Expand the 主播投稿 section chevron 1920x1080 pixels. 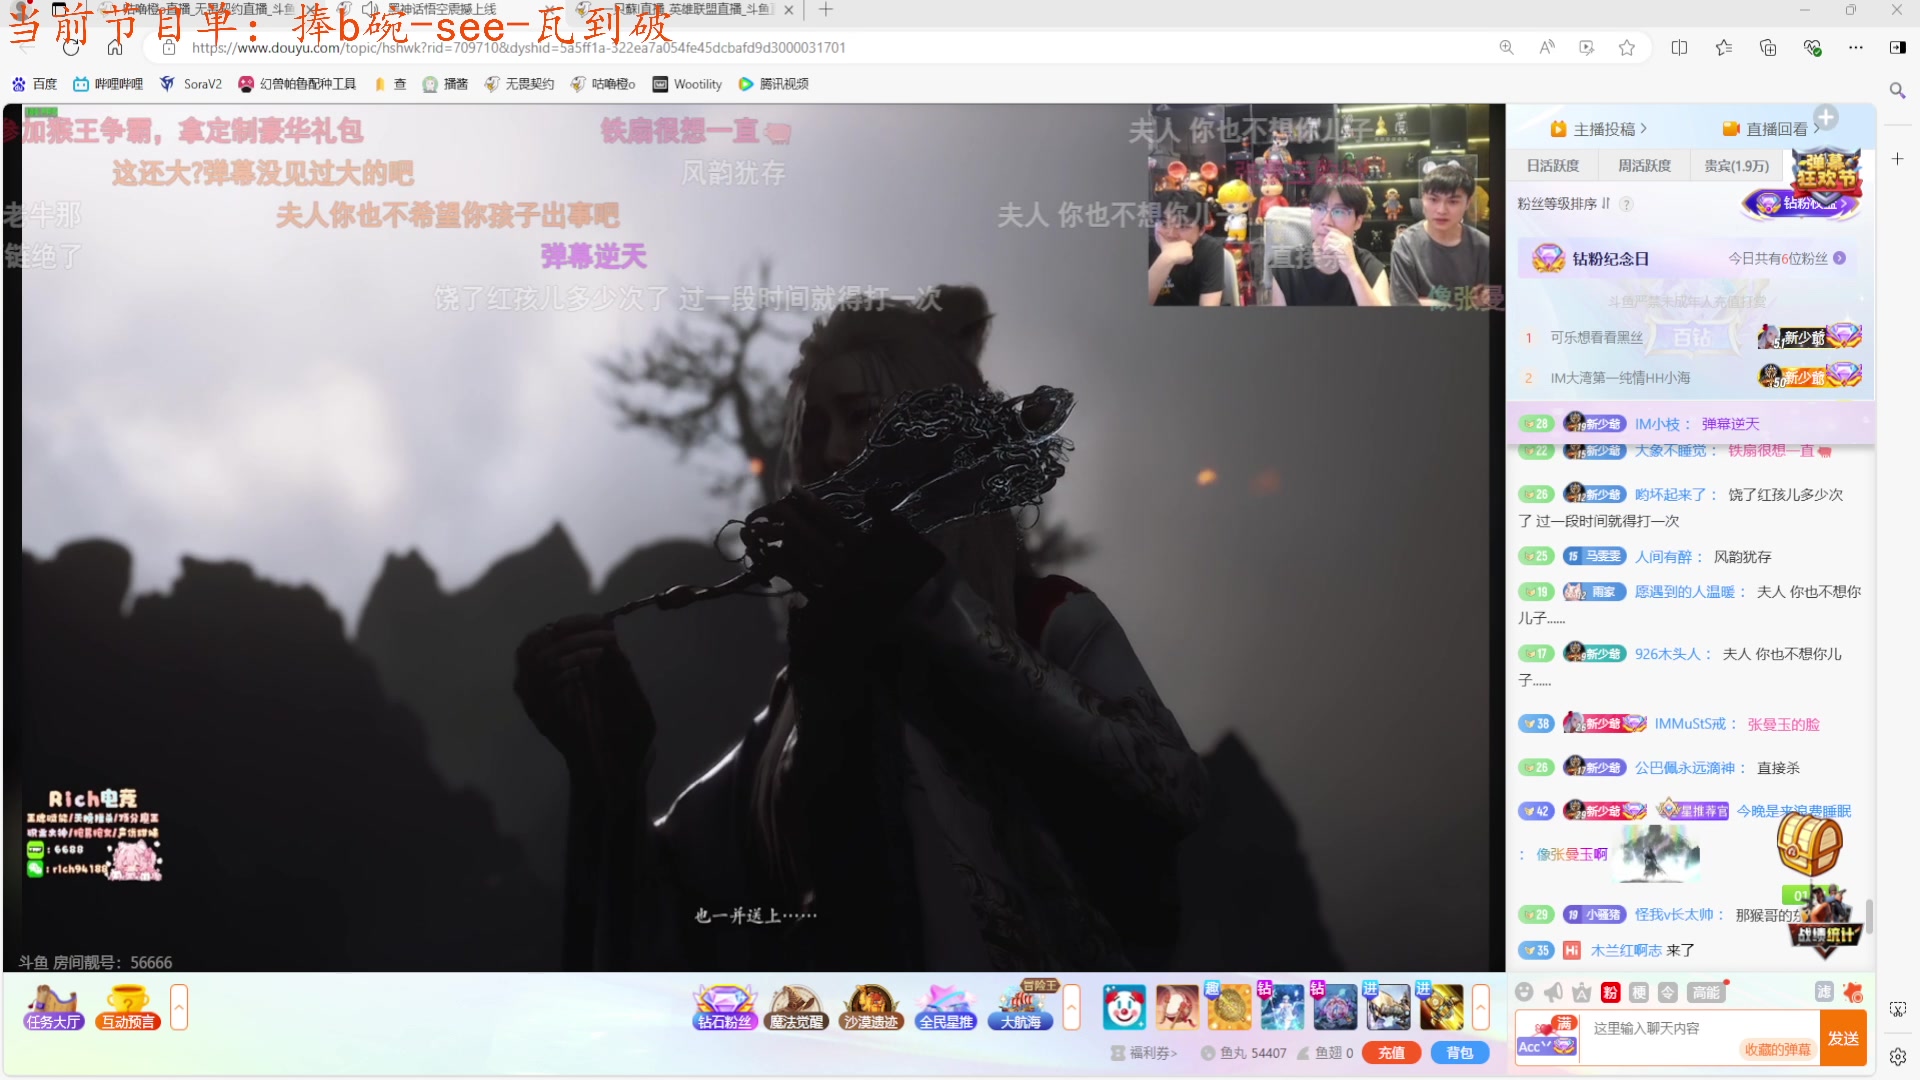tap(1645, 128)
